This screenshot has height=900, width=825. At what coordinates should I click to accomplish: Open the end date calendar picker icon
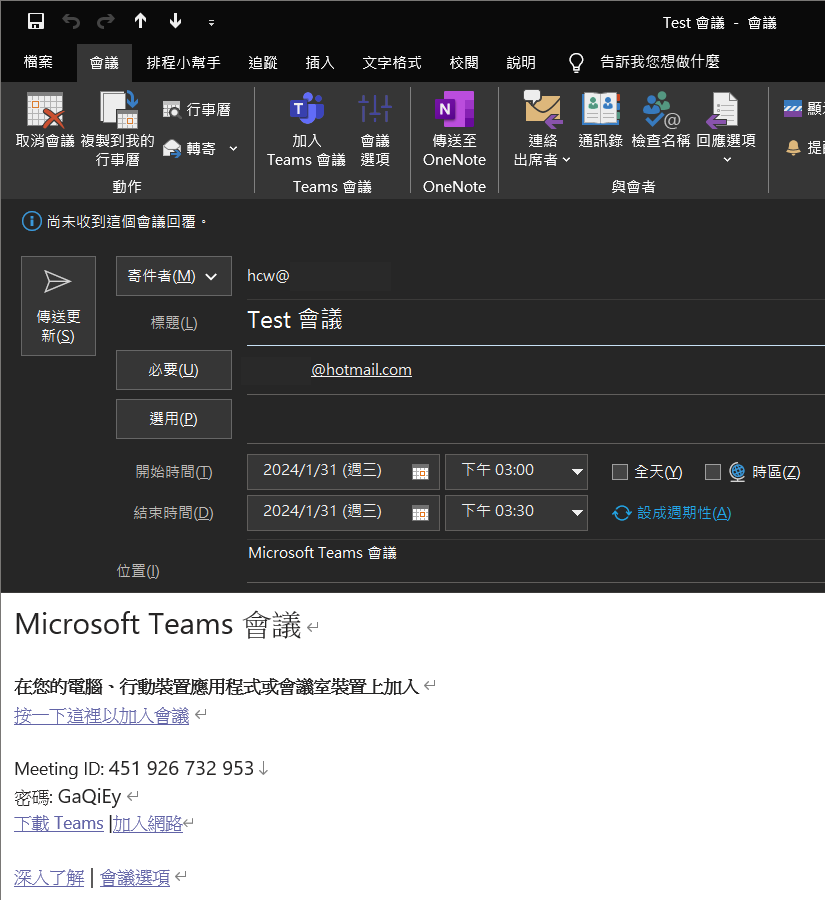(x=420, y=513)
